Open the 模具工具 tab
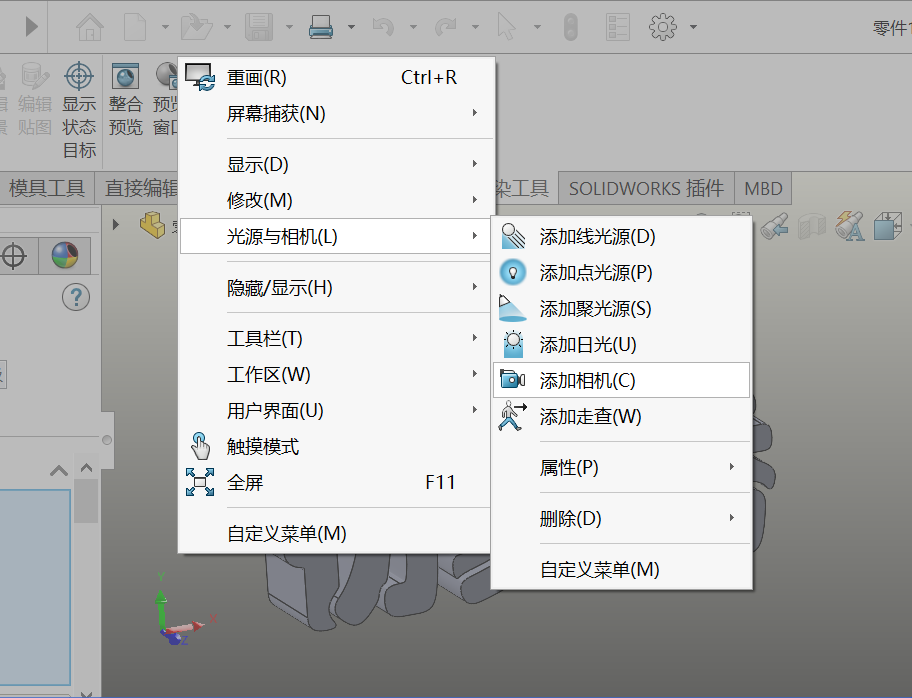The height and width of the screenshot is (698, 912). (x=47, y=188)
